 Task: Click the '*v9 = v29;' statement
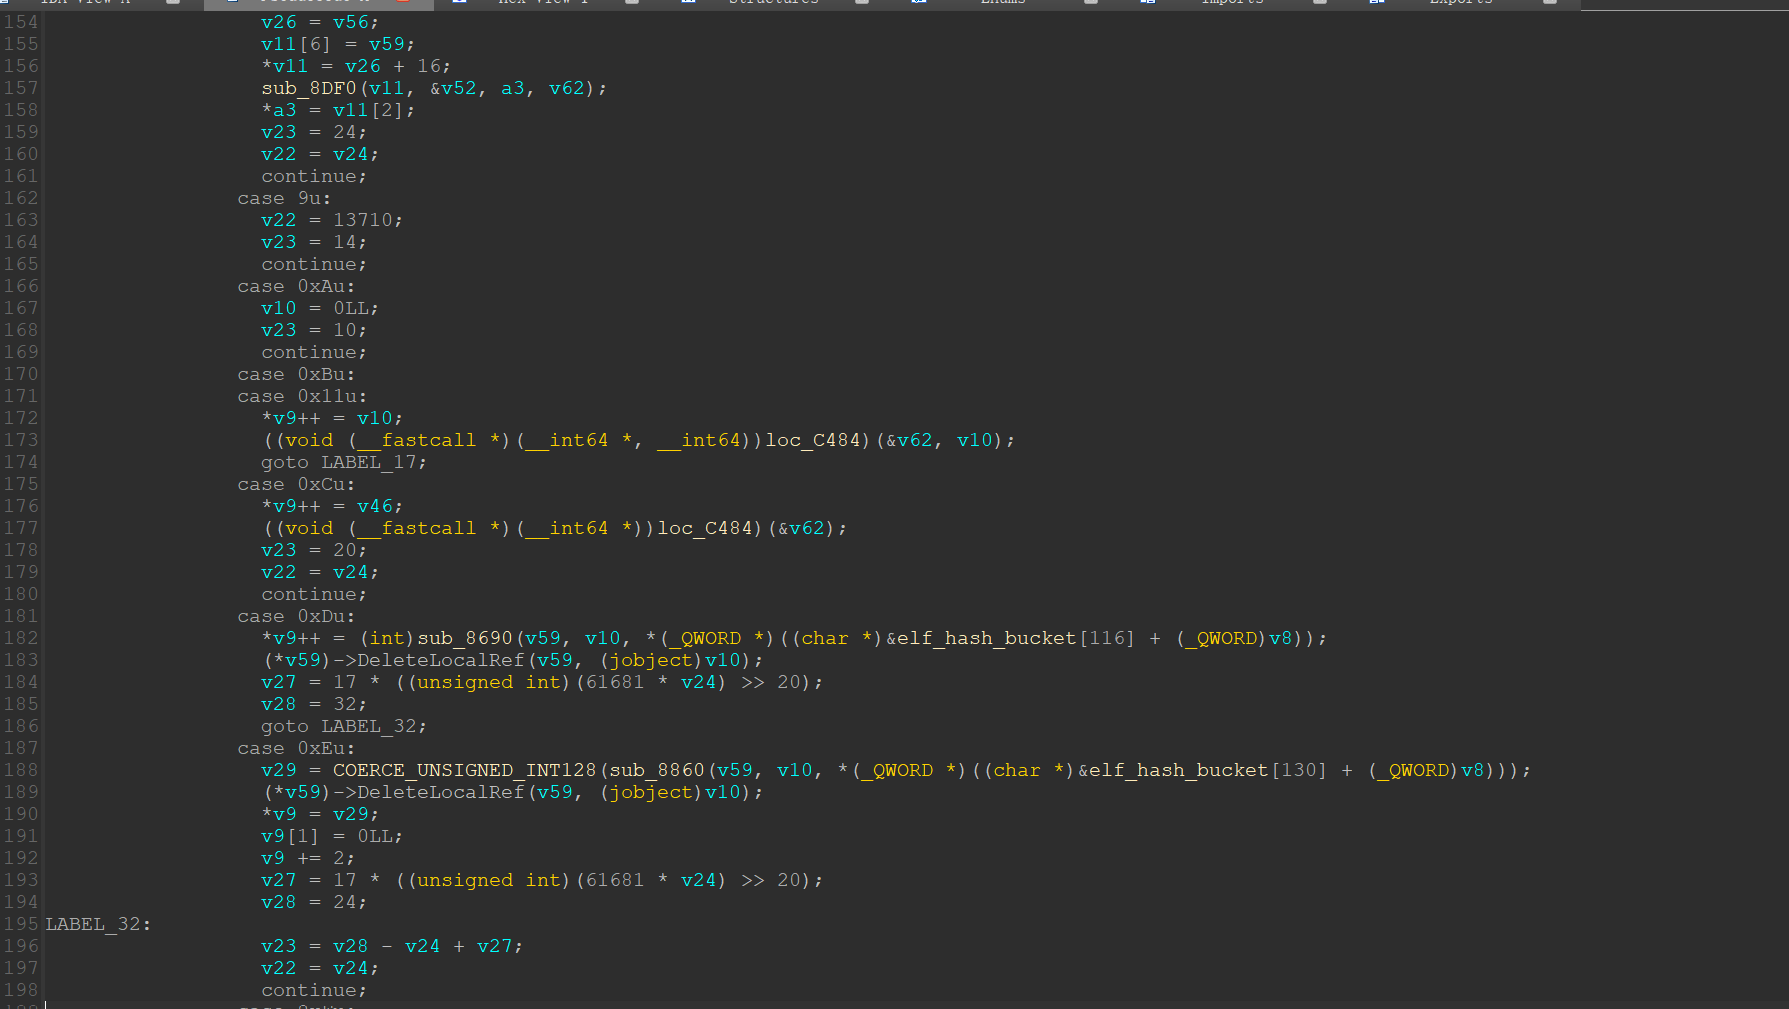click(320, 814)
